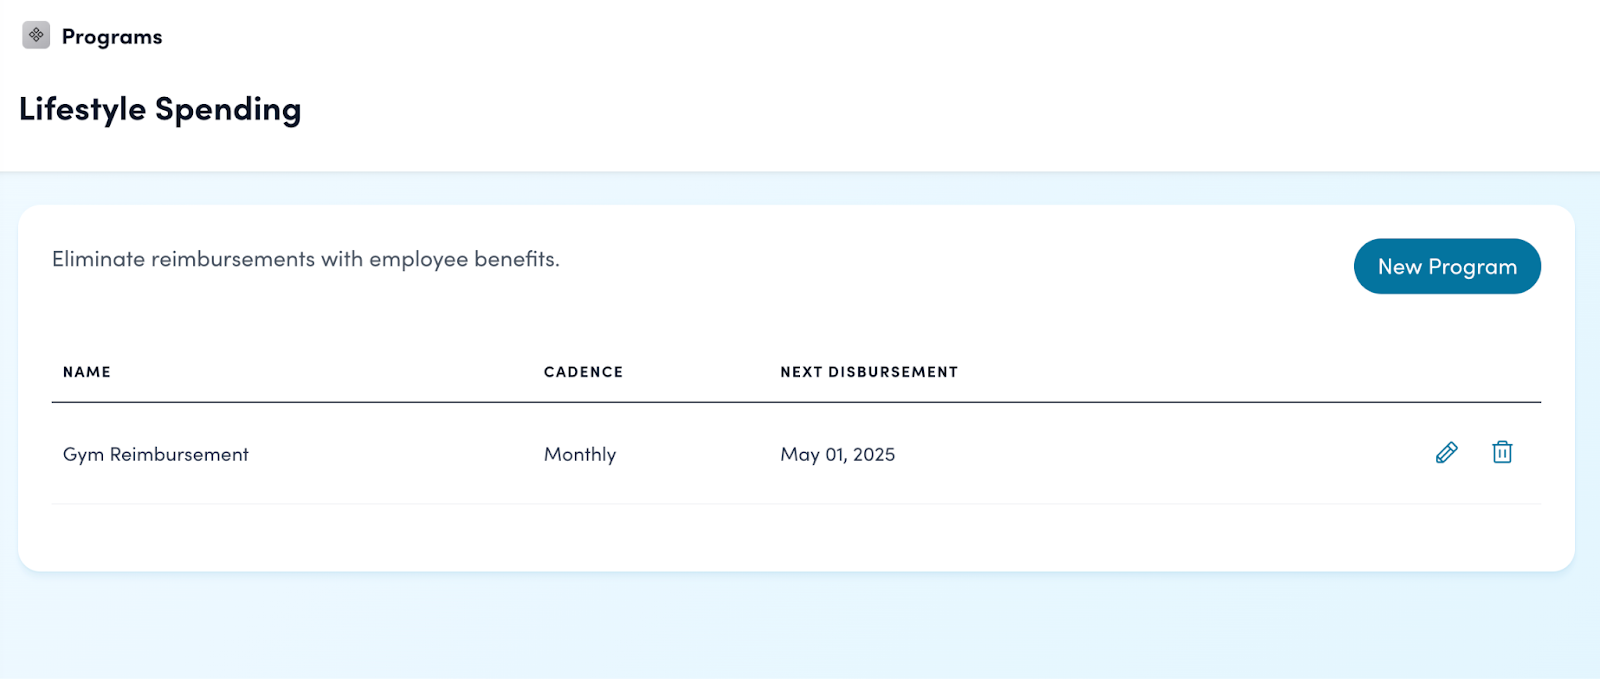Select the Gym Reimbursement program name
The image size is (1600, 679).
[x=156, y=455]
